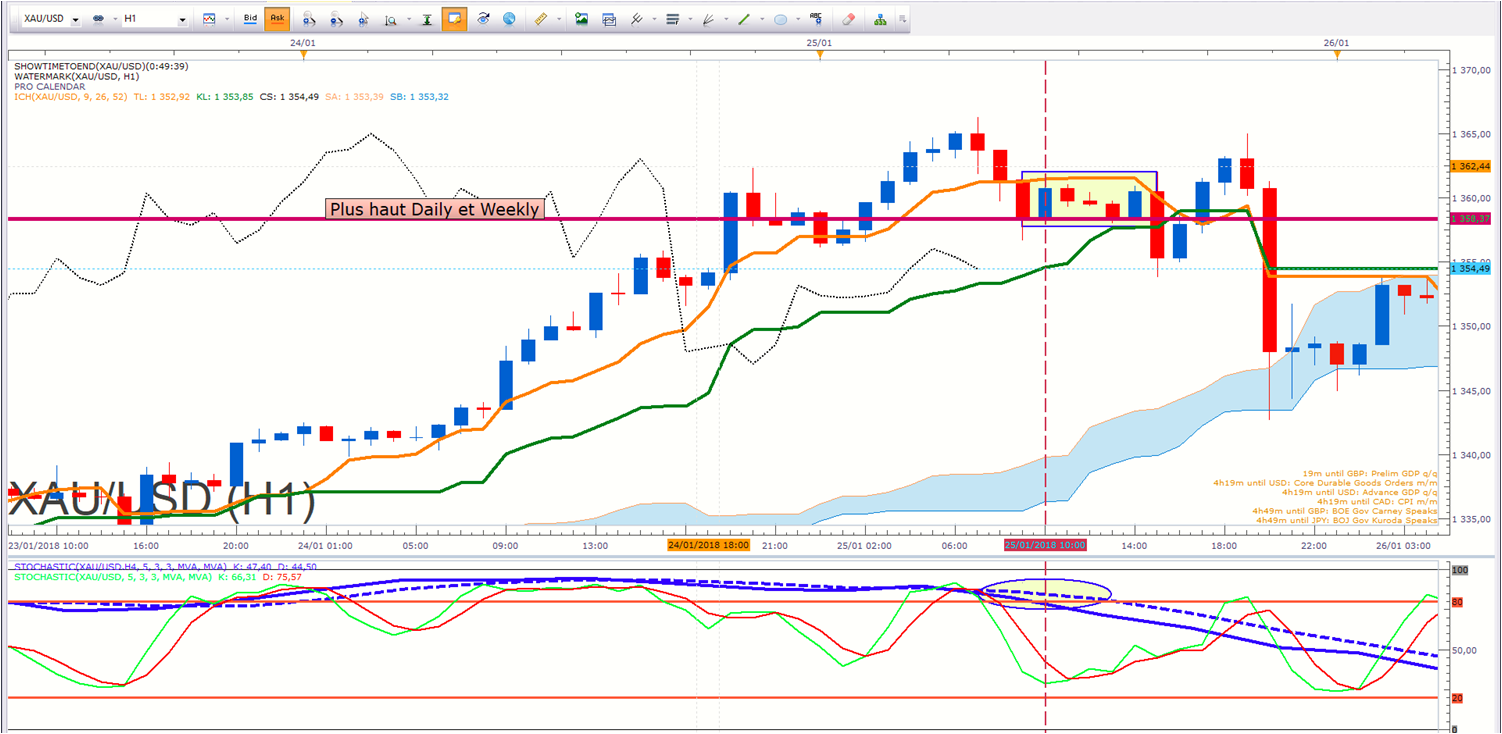Click the green vertical autoscale icon

427,19
